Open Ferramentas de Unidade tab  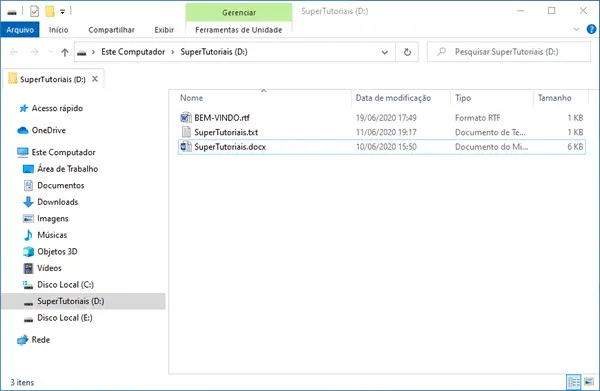[239, 30]
